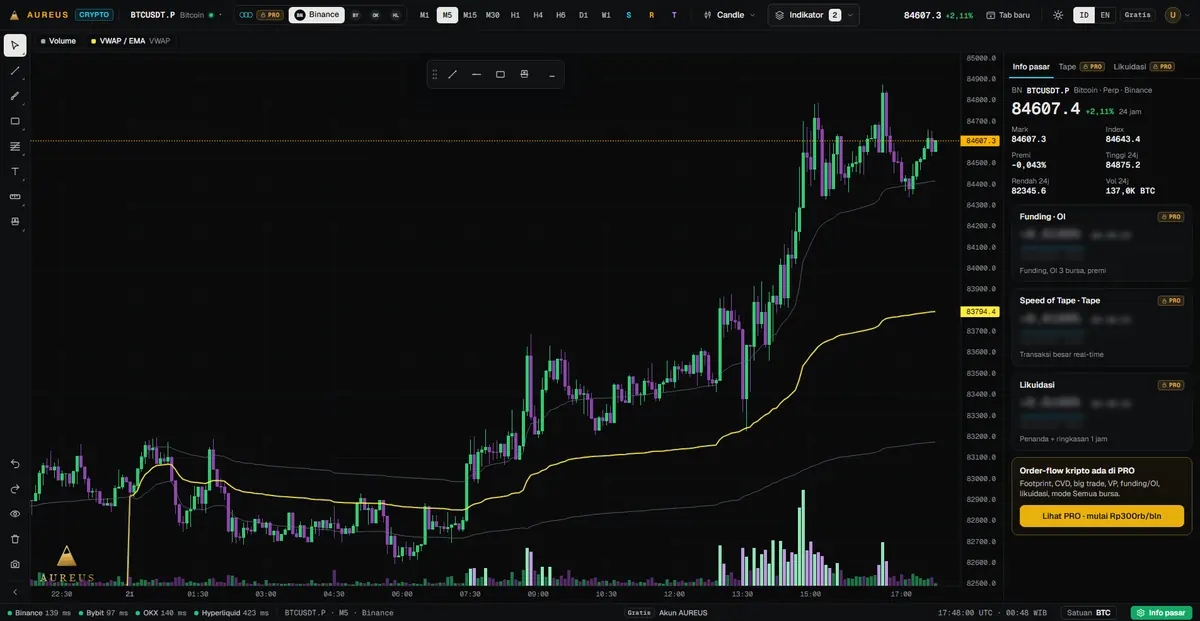
Task: Switch timeframe to D1
Action: tap(584, 15)
